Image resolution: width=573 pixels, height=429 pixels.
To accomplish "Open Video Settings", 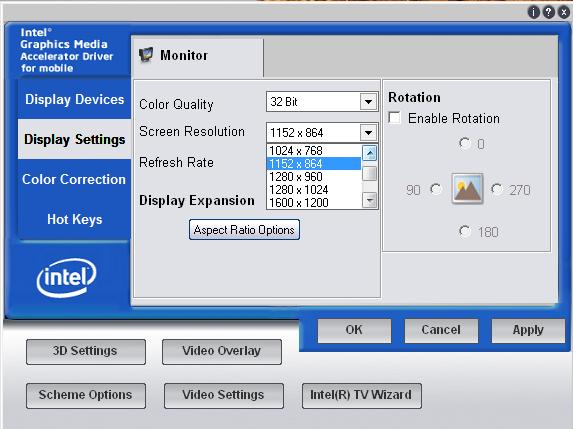I will coord(224,395).
